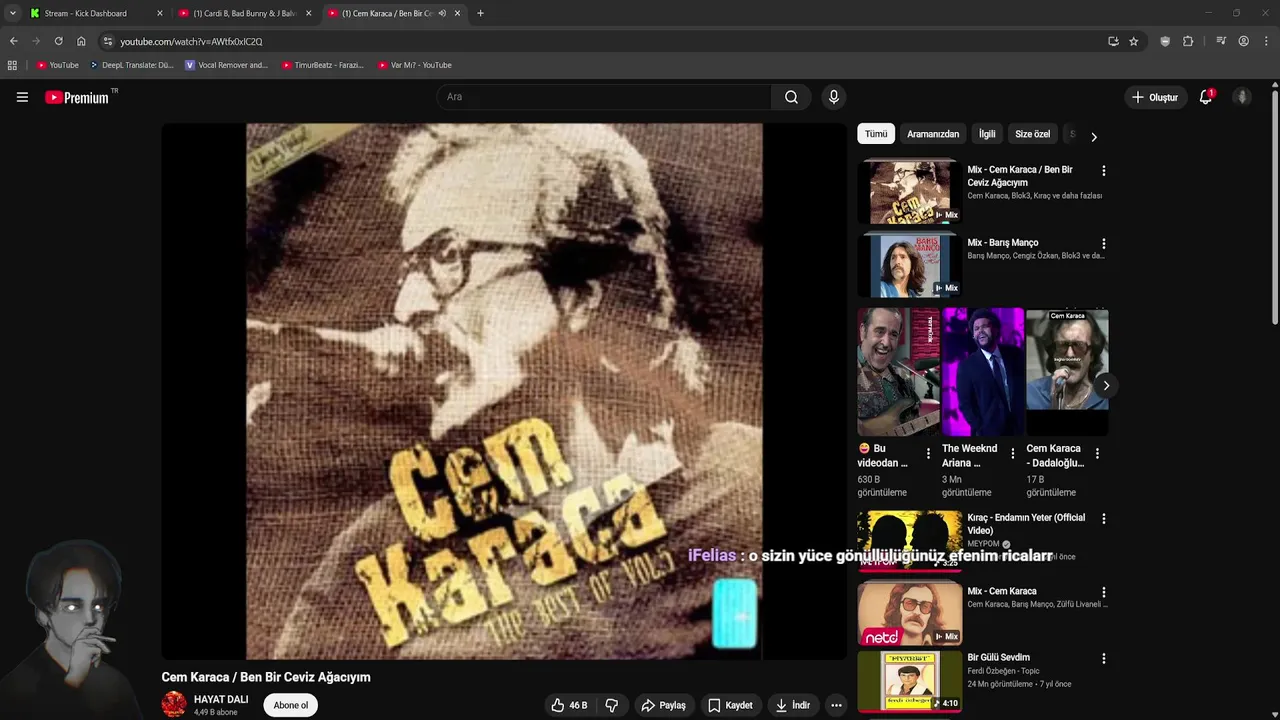Open the browser extensions puzzle icon
The width and height of the screenshot is (1280, 720).
pyautogui.click(x=1188, y=41)
